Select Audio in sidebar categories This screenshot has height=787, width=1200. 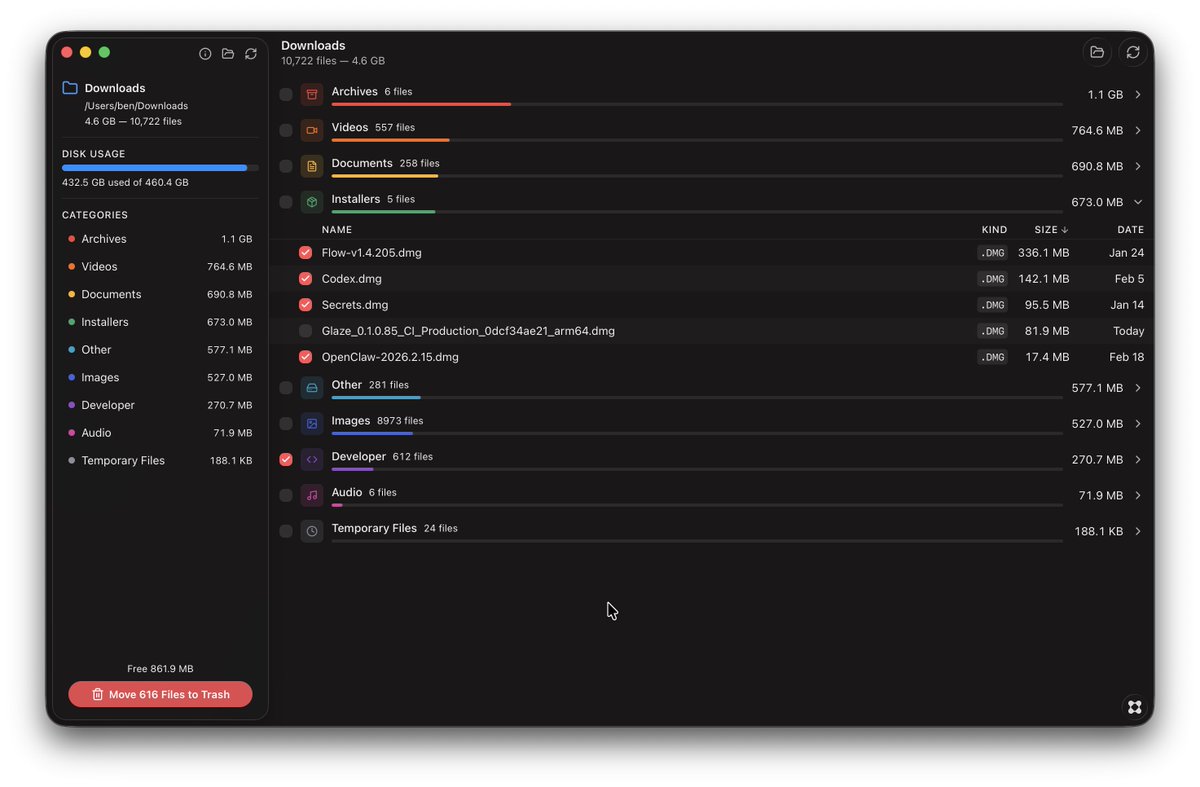click(x=160, y=433)
